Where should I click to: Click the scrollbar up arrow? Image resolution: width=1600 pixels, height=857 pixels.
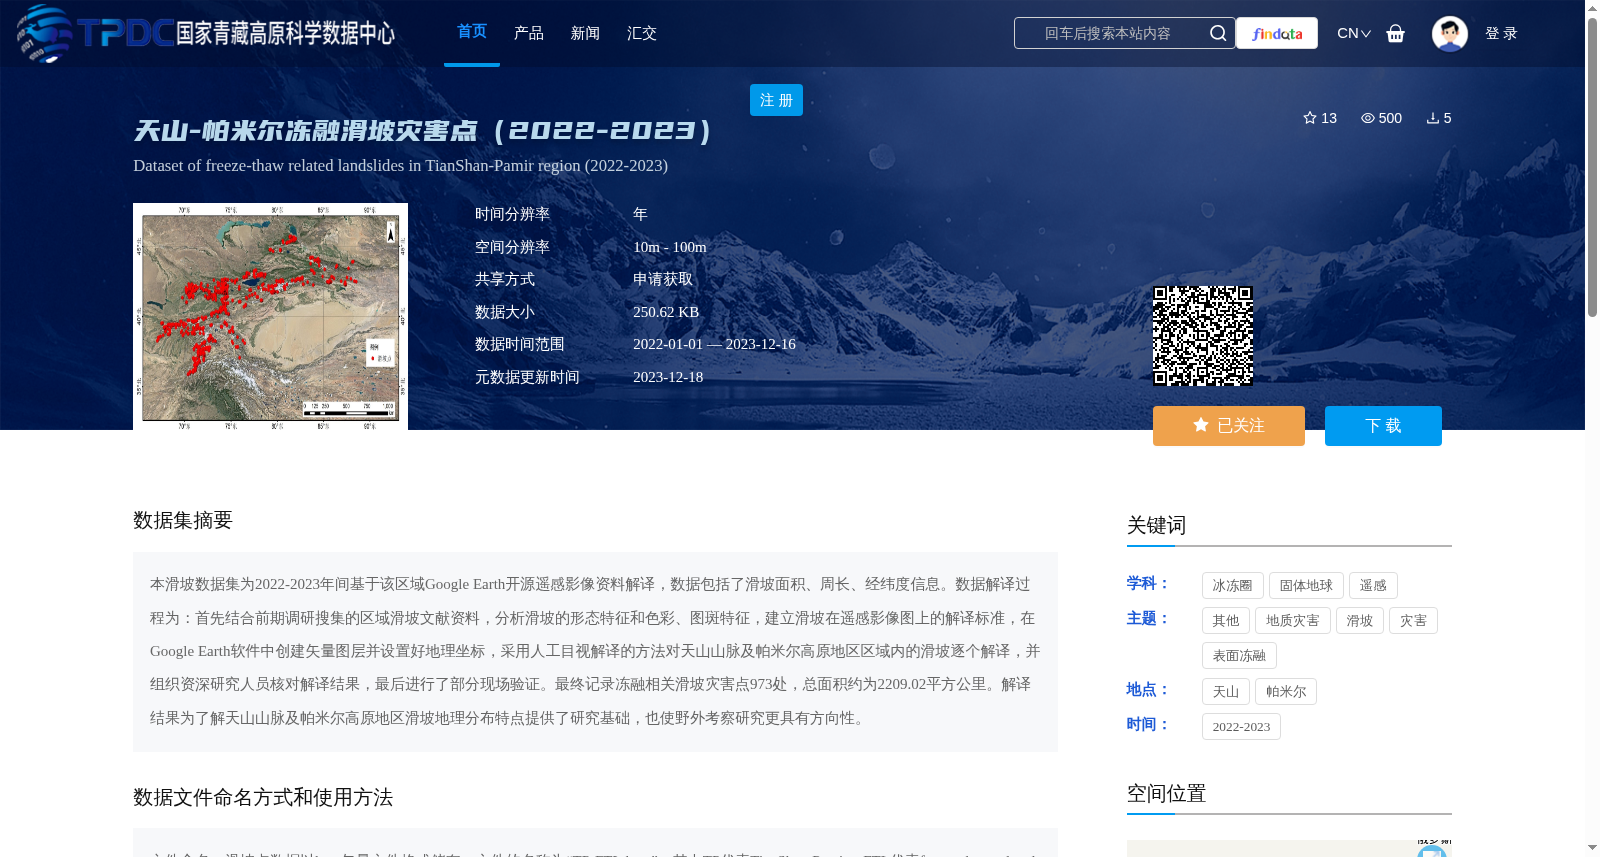(1592, 8)
